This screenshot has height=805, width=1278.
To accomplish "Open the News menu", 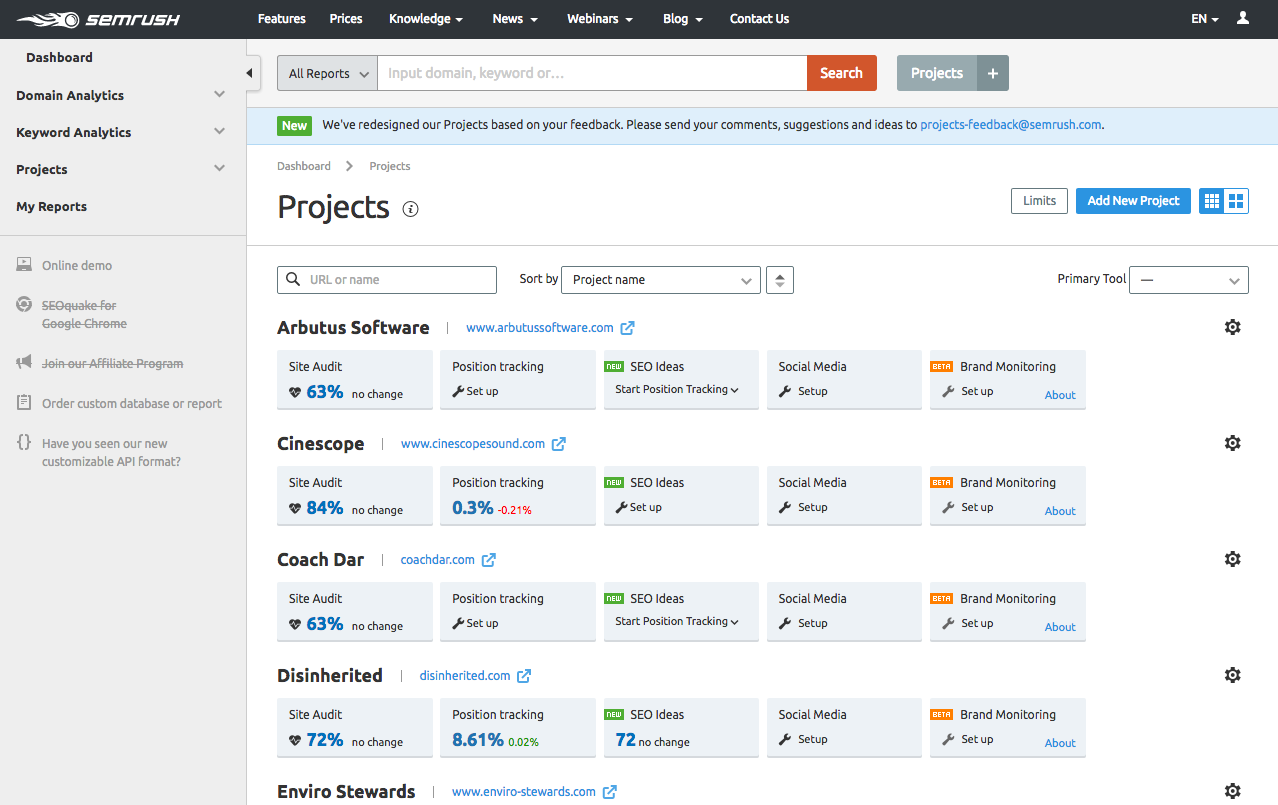I will coord(515,19).
